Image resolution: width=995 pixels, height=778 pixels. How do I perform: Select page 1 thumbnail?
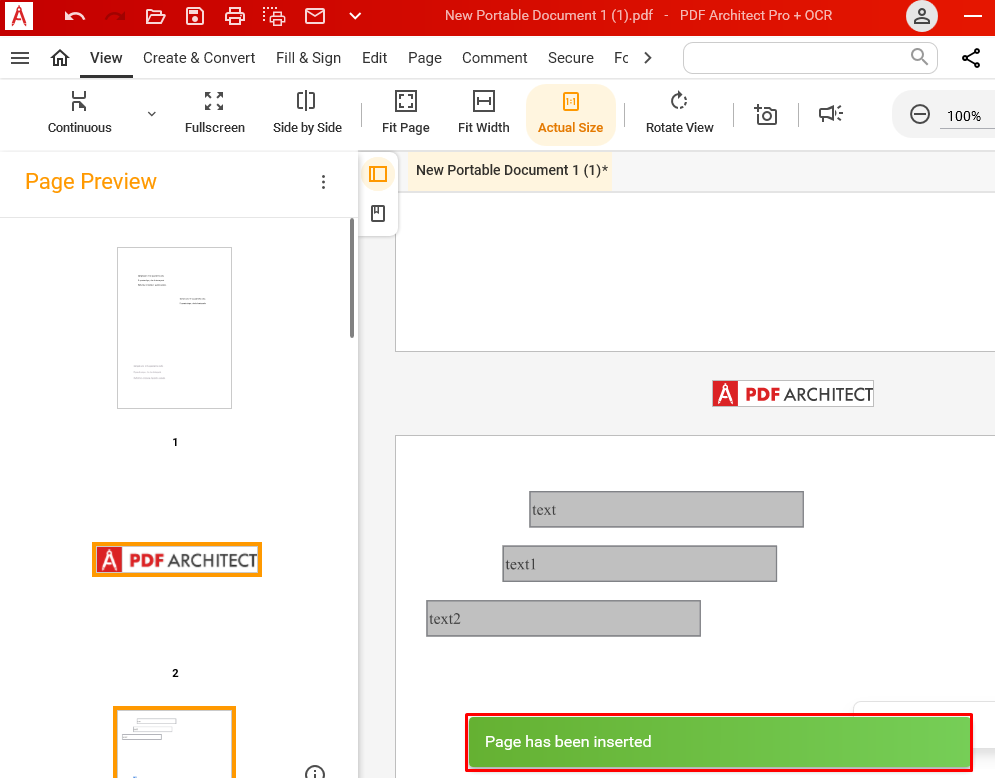point(175,328)
